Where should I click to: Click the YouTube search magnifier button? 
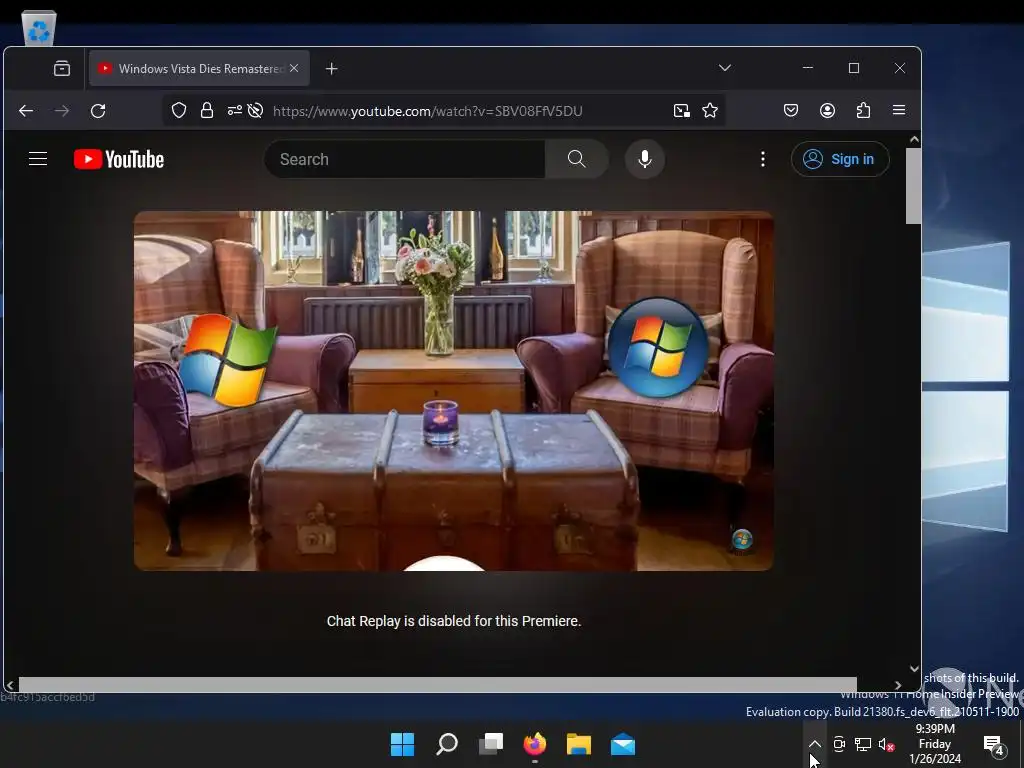click(577, 159)
